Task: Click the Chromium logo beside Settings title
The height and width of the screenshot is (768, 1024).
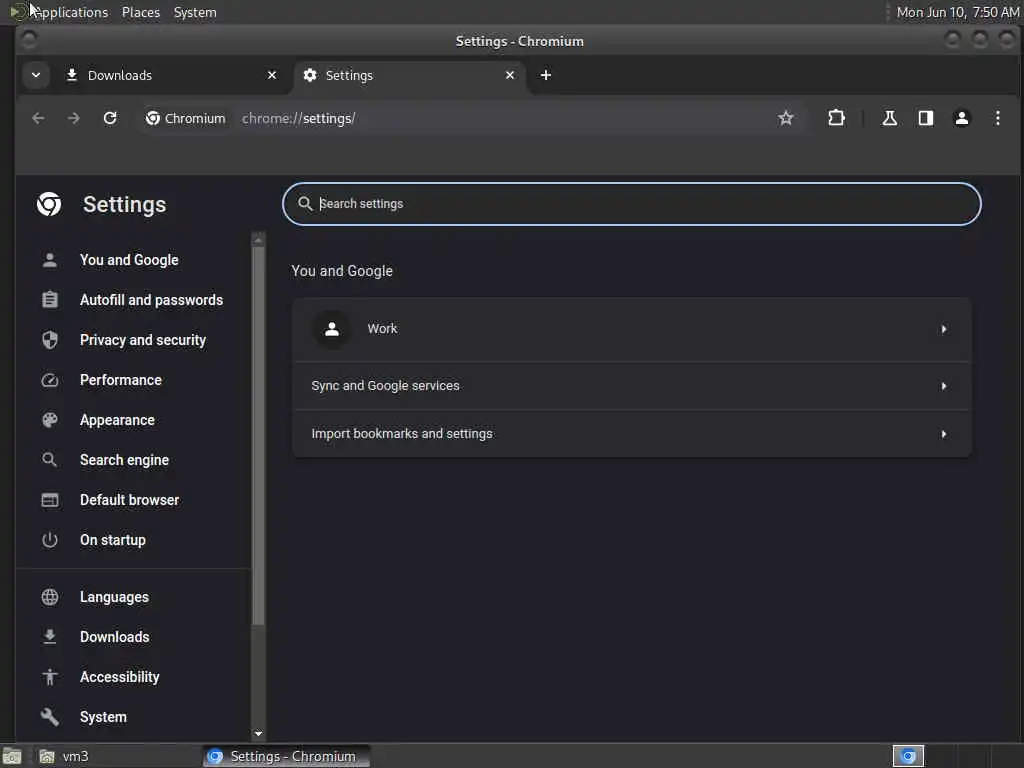Action: (x=49, y=204)
